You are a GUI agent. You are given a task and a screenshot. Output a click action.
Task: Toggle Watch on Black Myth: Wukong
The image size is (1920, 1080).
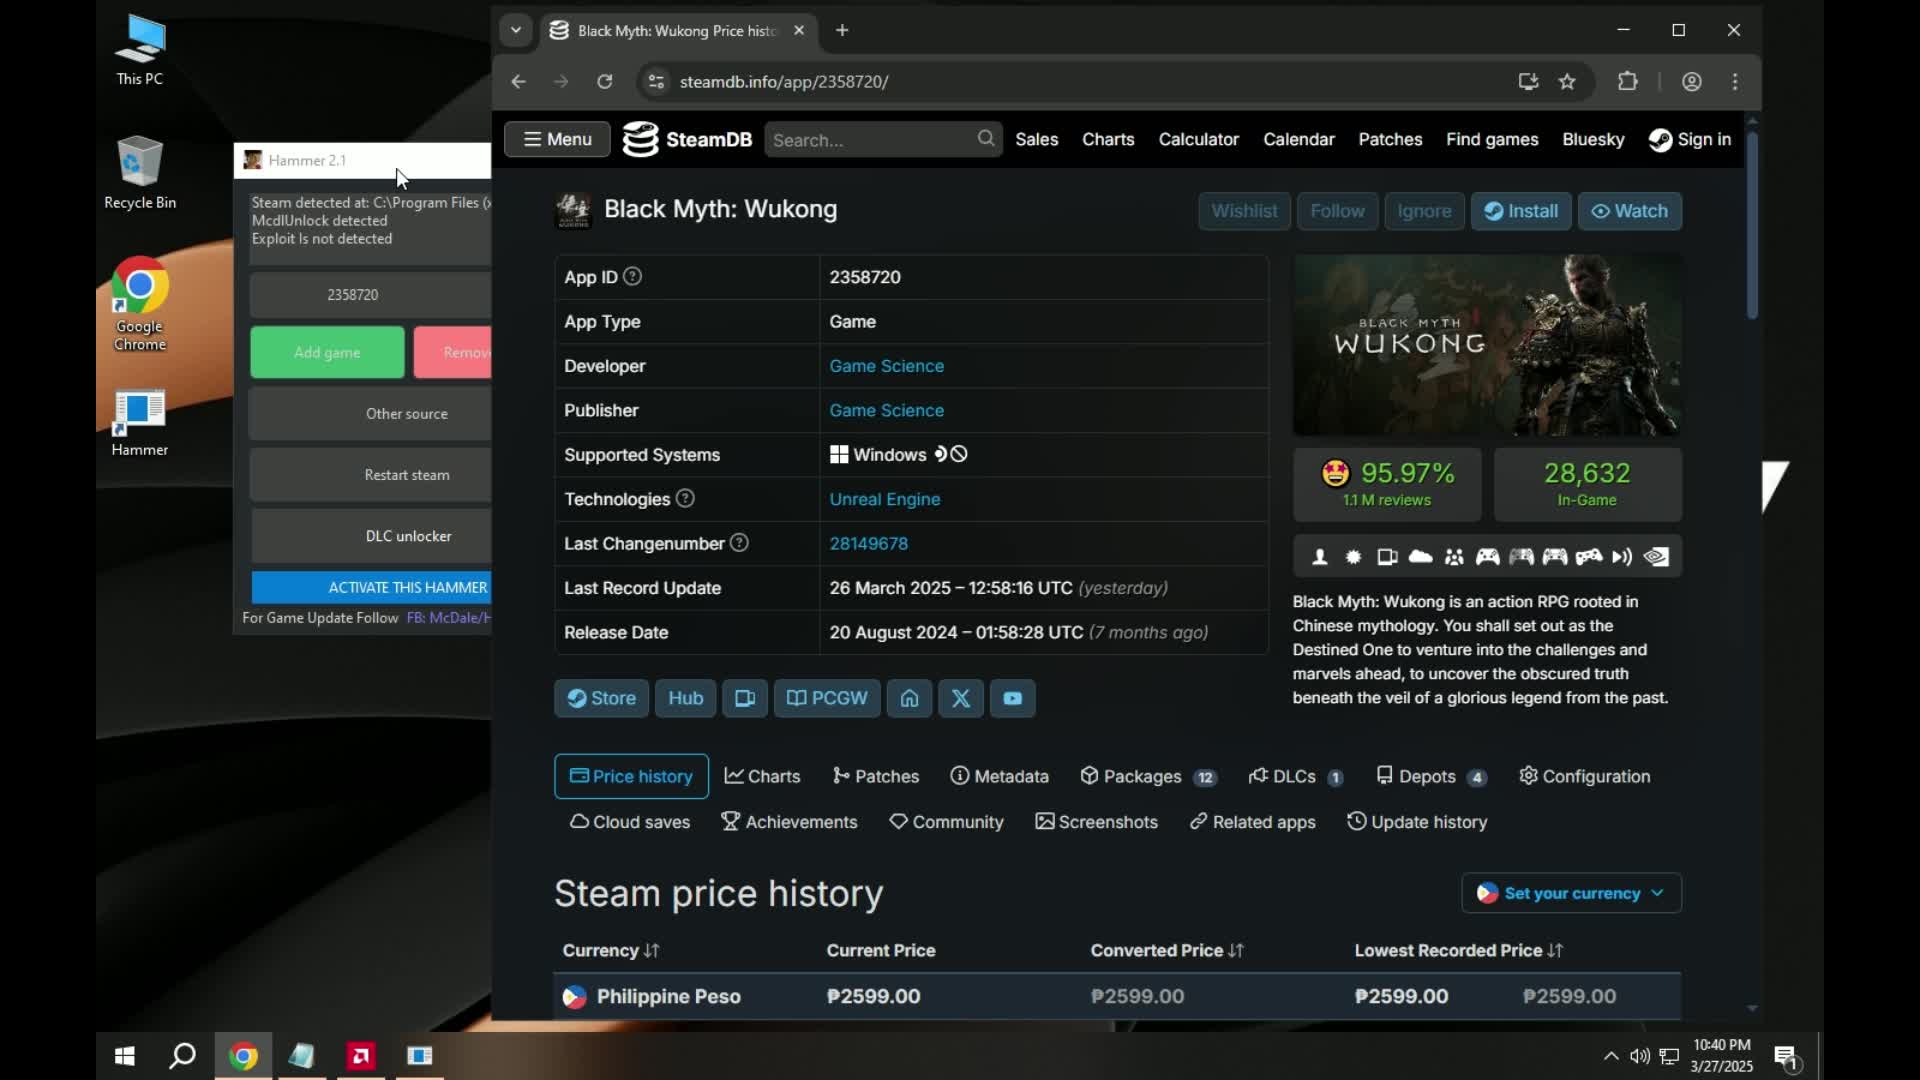click(1629, 211)
